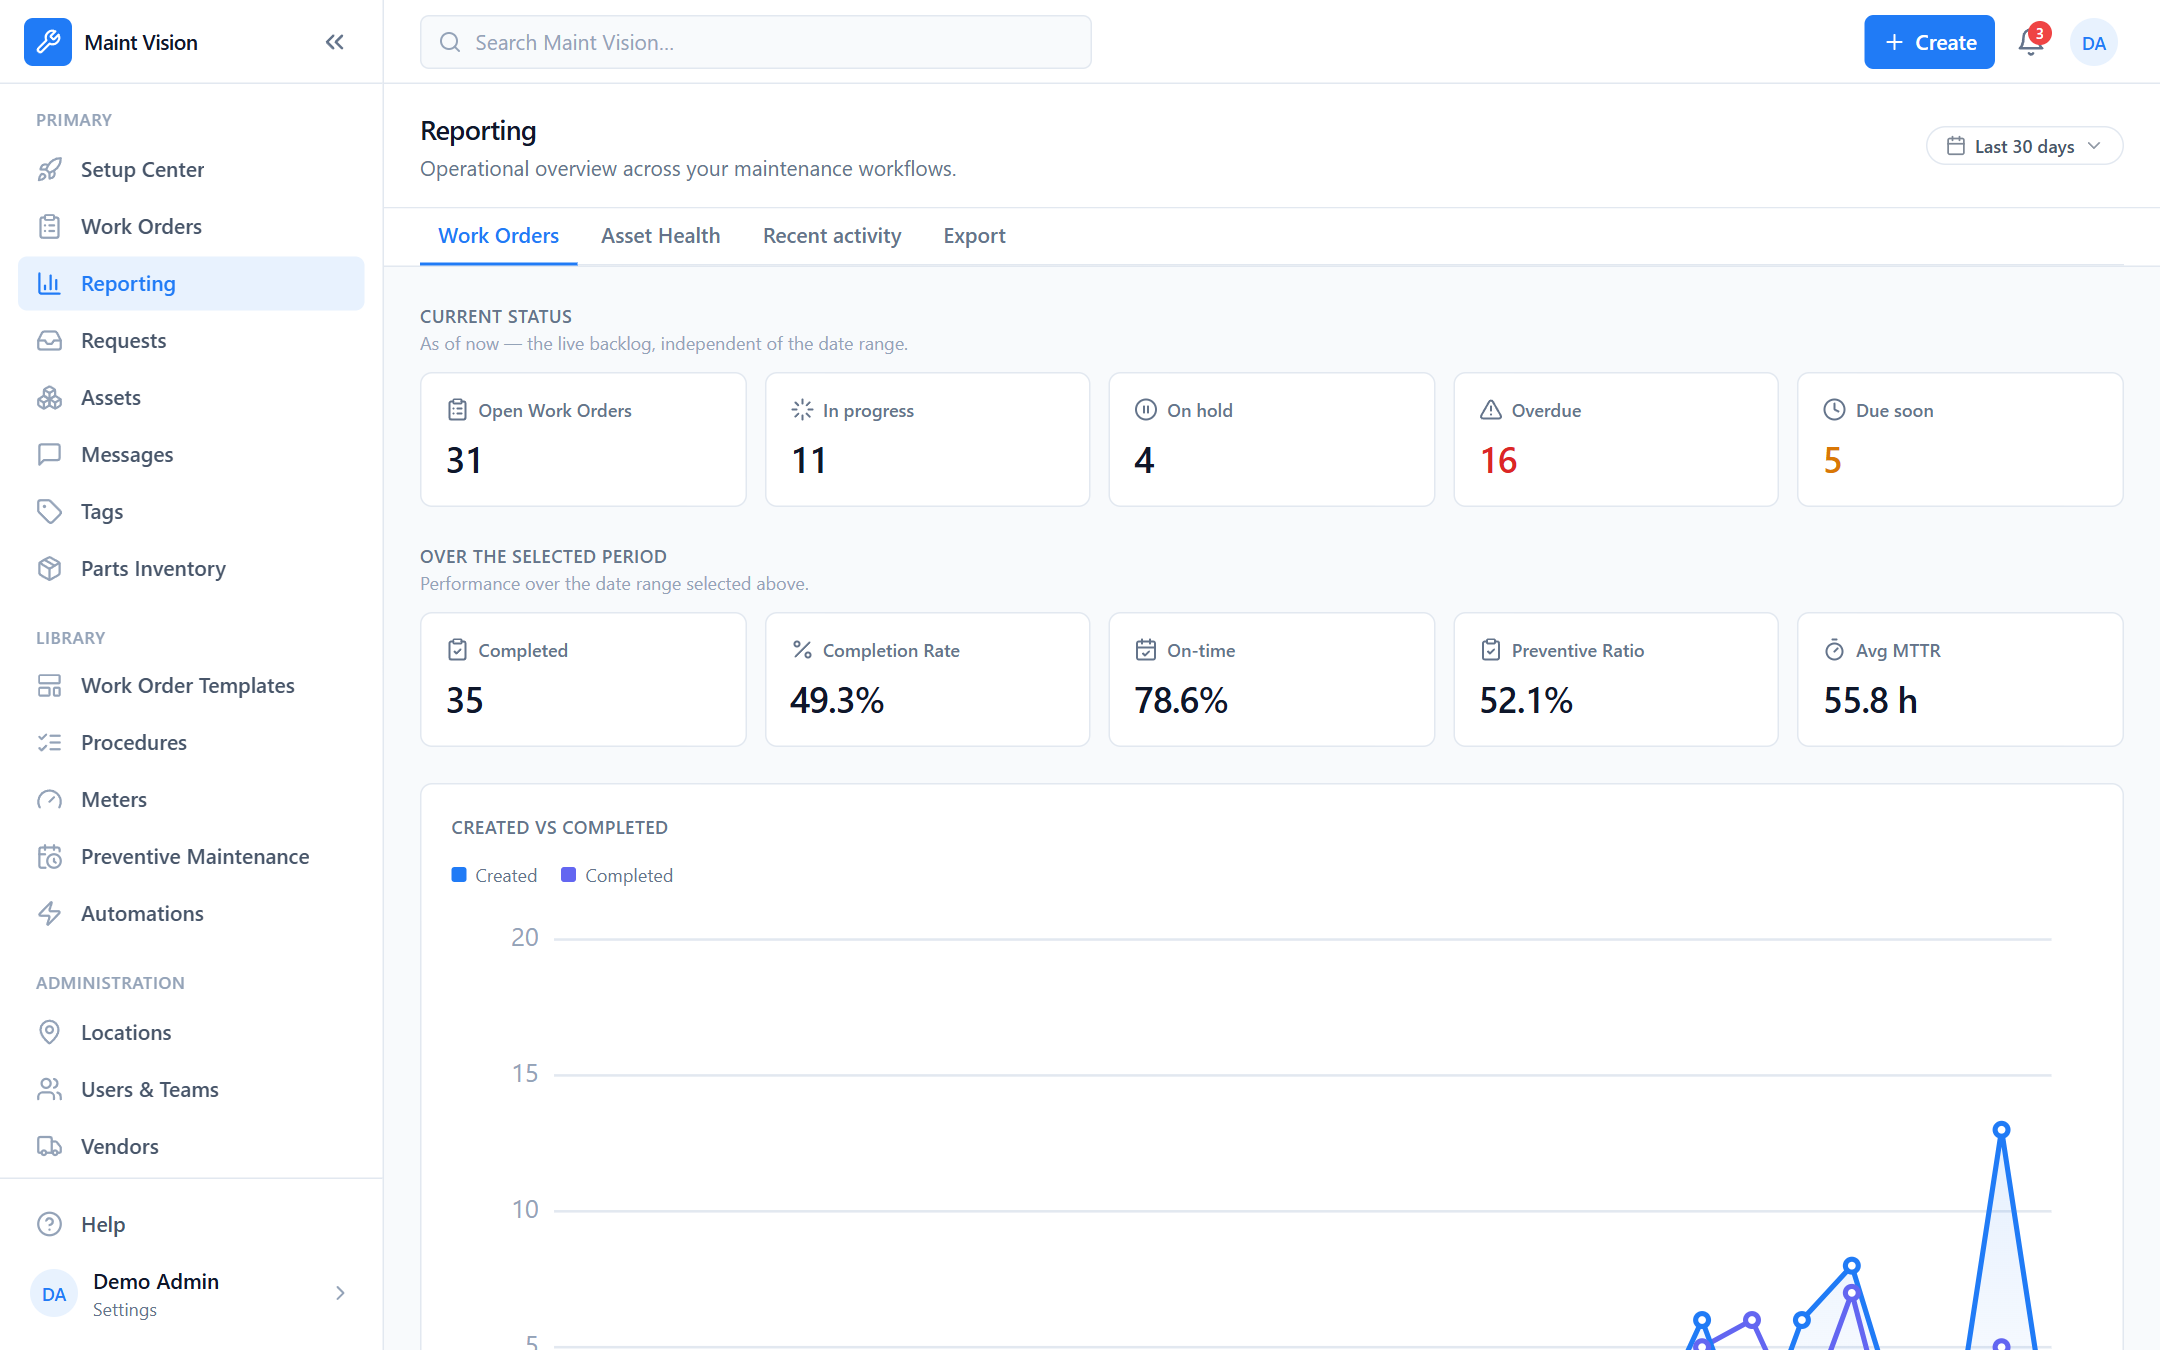Image resolution: width=2160 pixels, height=1350 pixels.
Task: Switch to the Work Orders tab
Action: pyautogui.click(x=498, y=236)
